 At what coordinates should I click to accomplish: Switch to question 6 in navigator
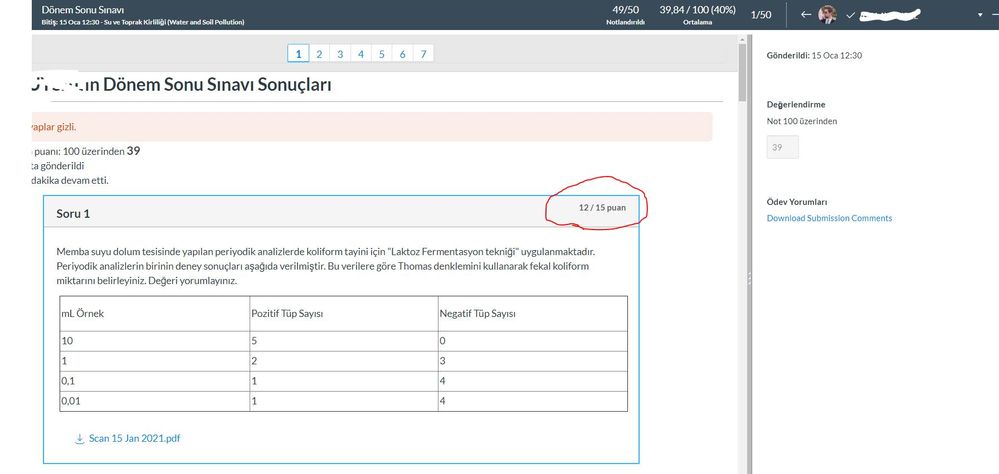pos(403,54)
